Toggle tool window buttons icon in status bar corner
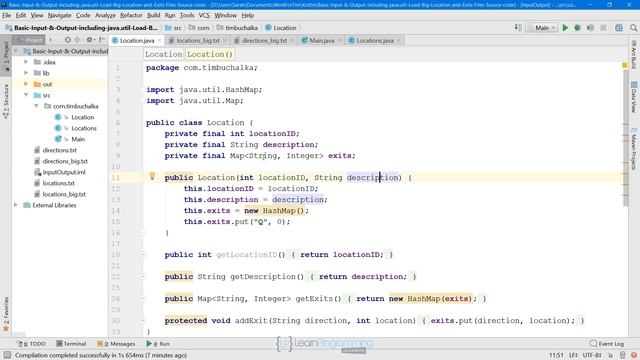 (x=7, y=355)
